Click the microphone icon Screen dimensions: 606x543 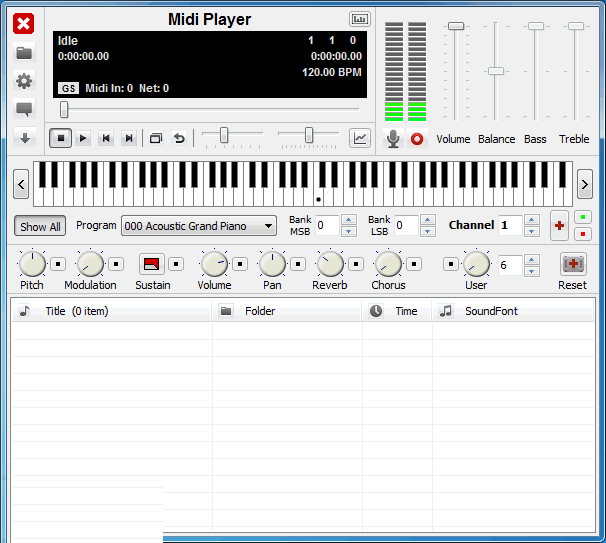(393, 139)
